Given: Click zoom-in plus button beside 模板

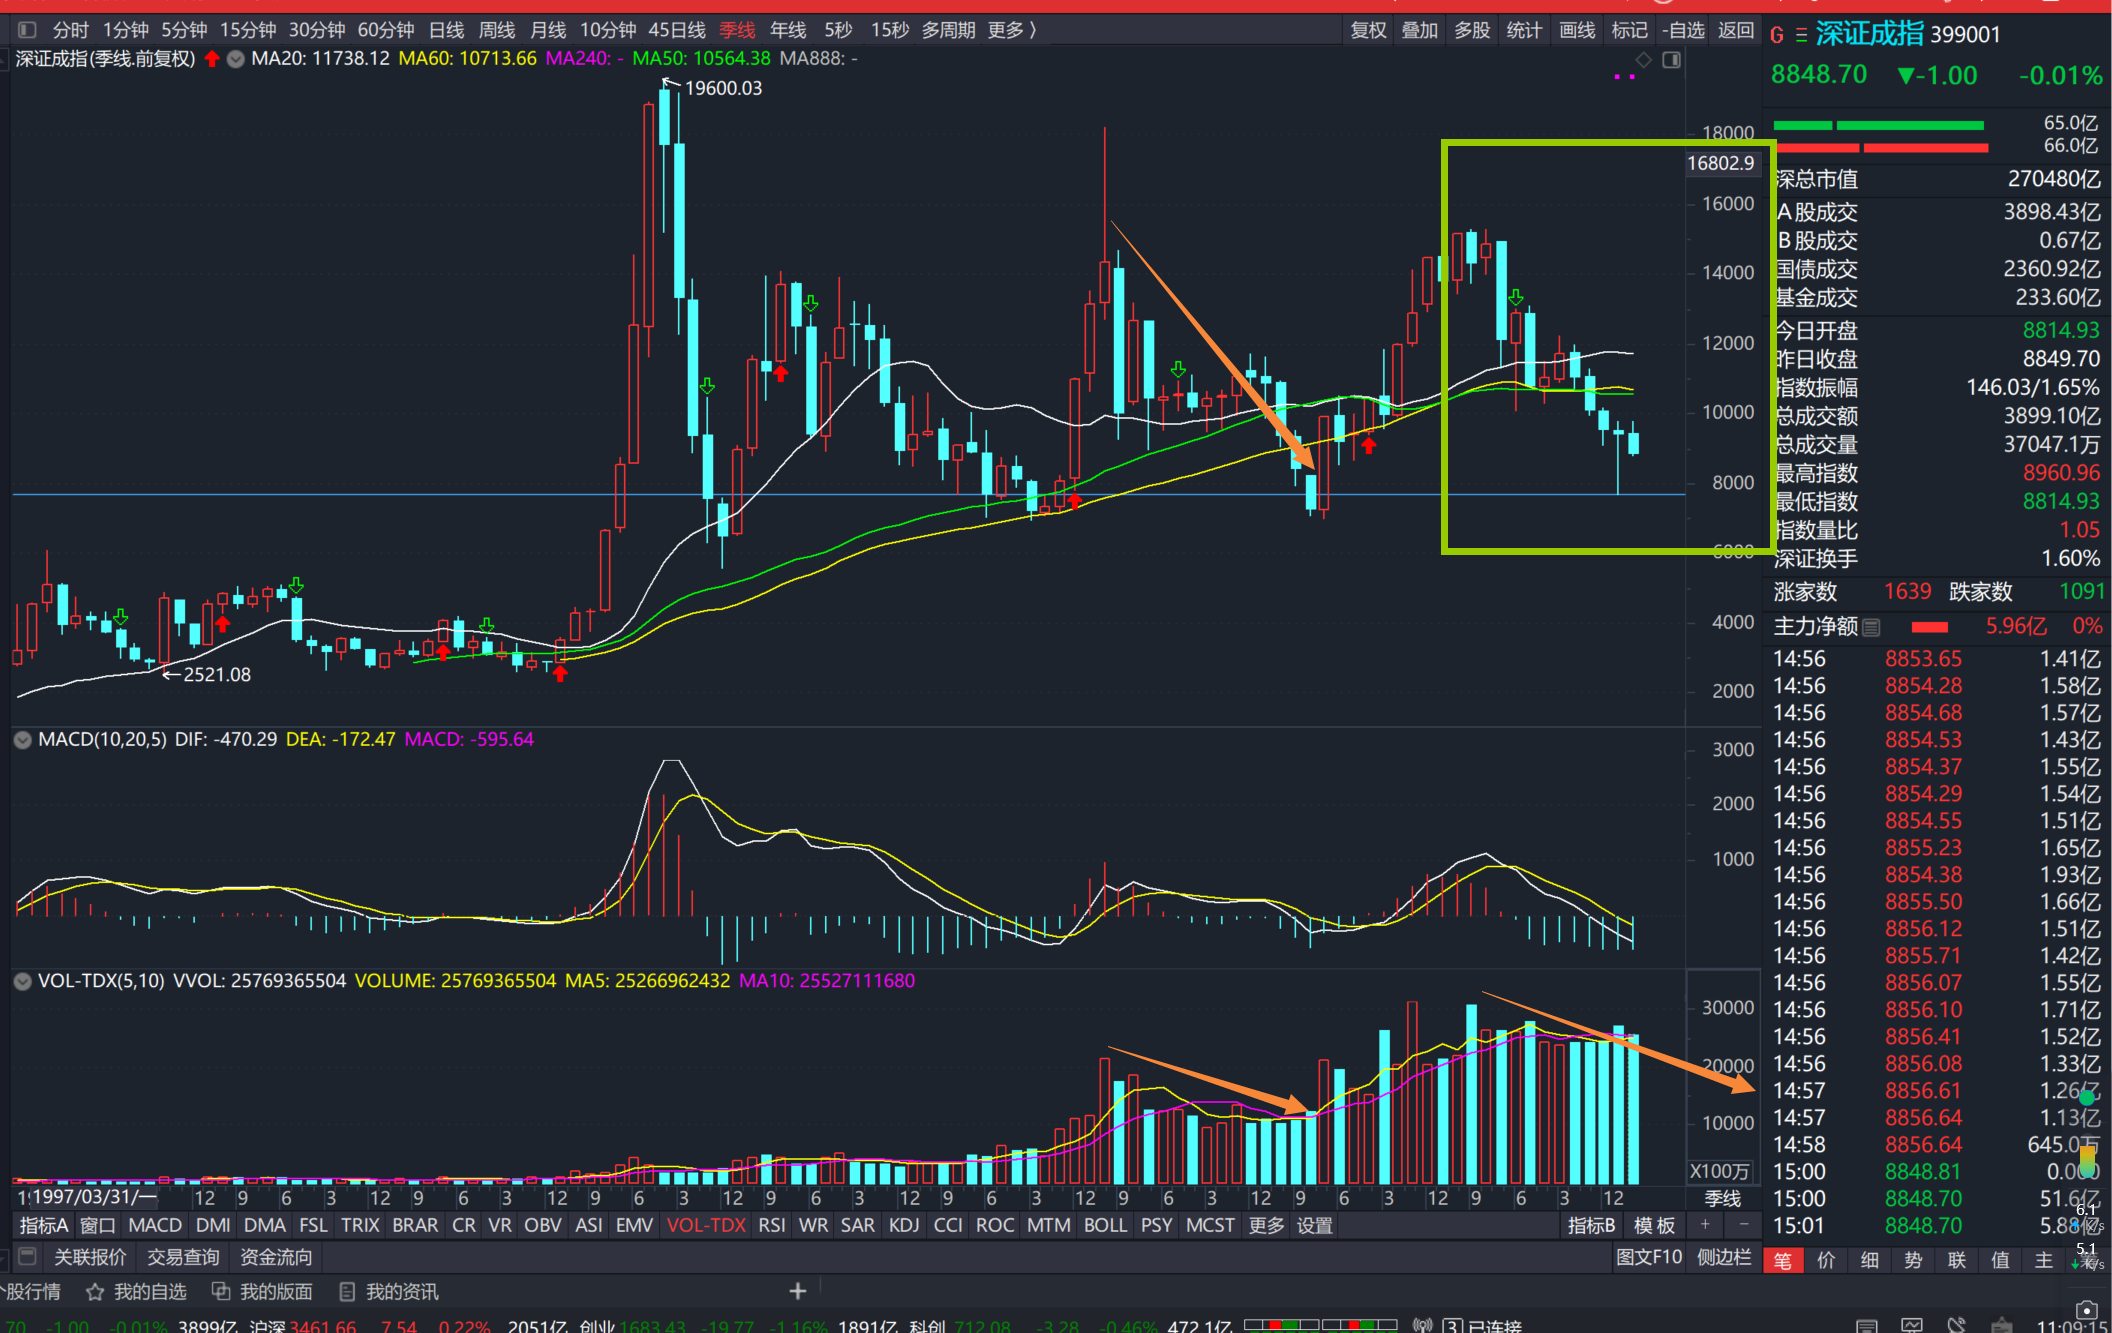Looking at the screenshot, I should pyautogui.click(x=1705, y=1225).
